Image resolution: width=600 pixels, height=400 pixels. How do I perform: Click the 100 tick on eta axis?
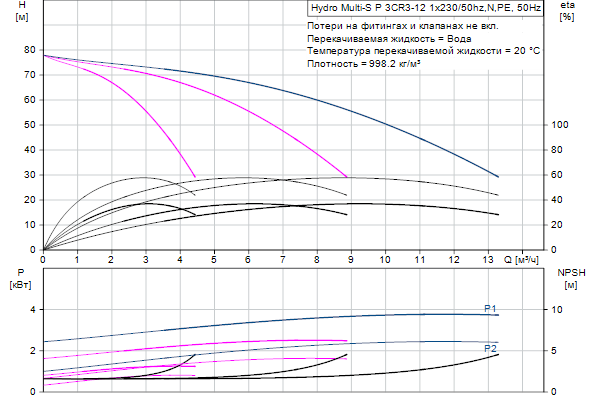(560, 125)
